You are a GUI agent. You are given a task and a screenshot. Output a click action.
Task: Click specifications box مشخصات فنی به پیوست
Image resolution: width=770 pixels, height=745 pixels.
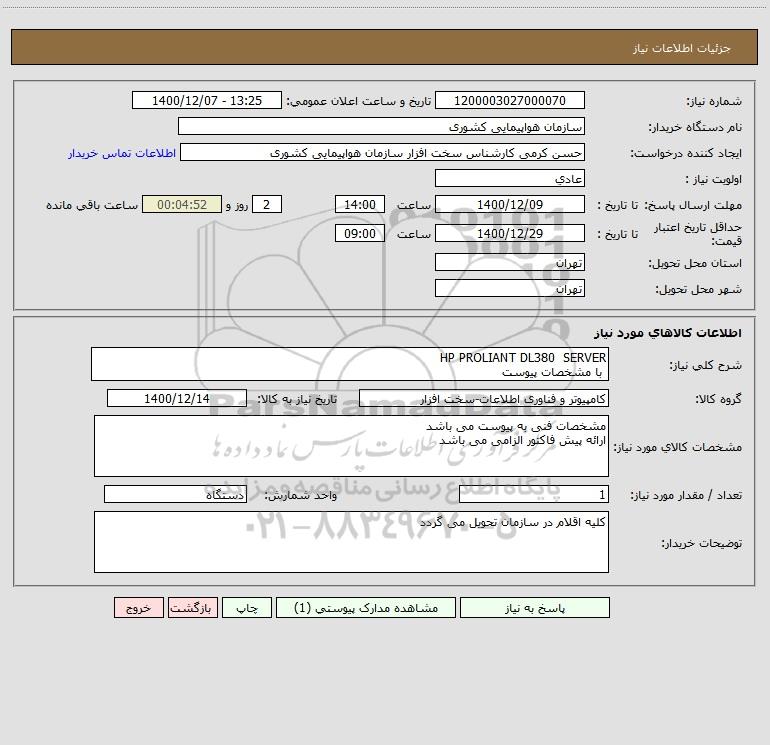click(351, 446)
